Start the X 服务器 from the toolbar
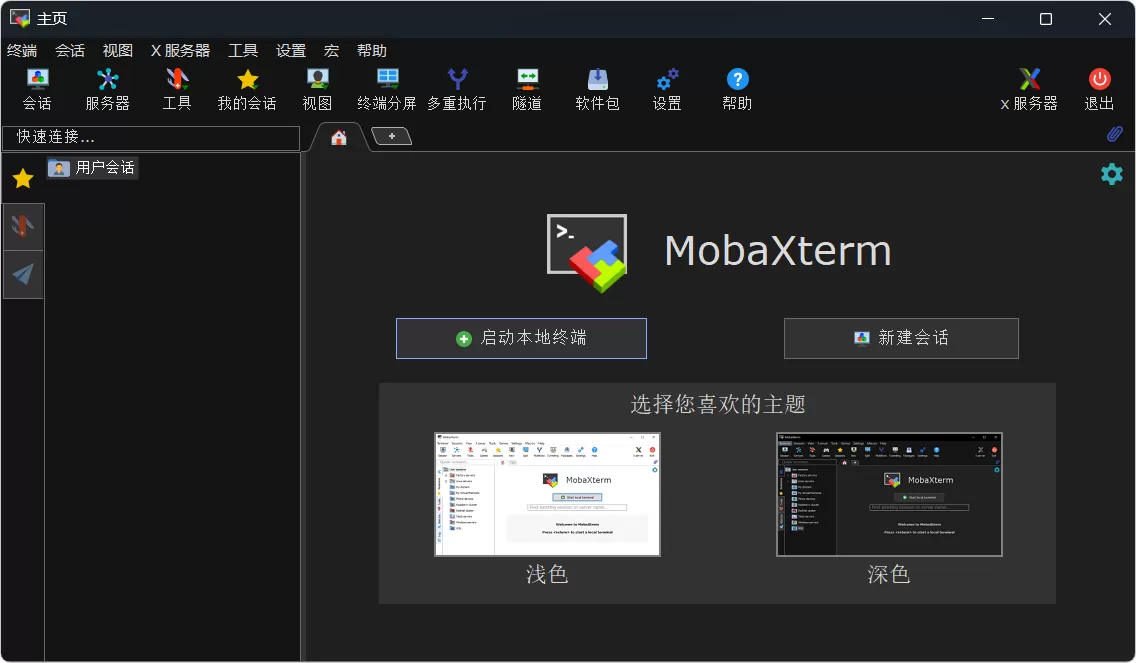The height and width of the screenshot is (663, 1136). 1028,88
